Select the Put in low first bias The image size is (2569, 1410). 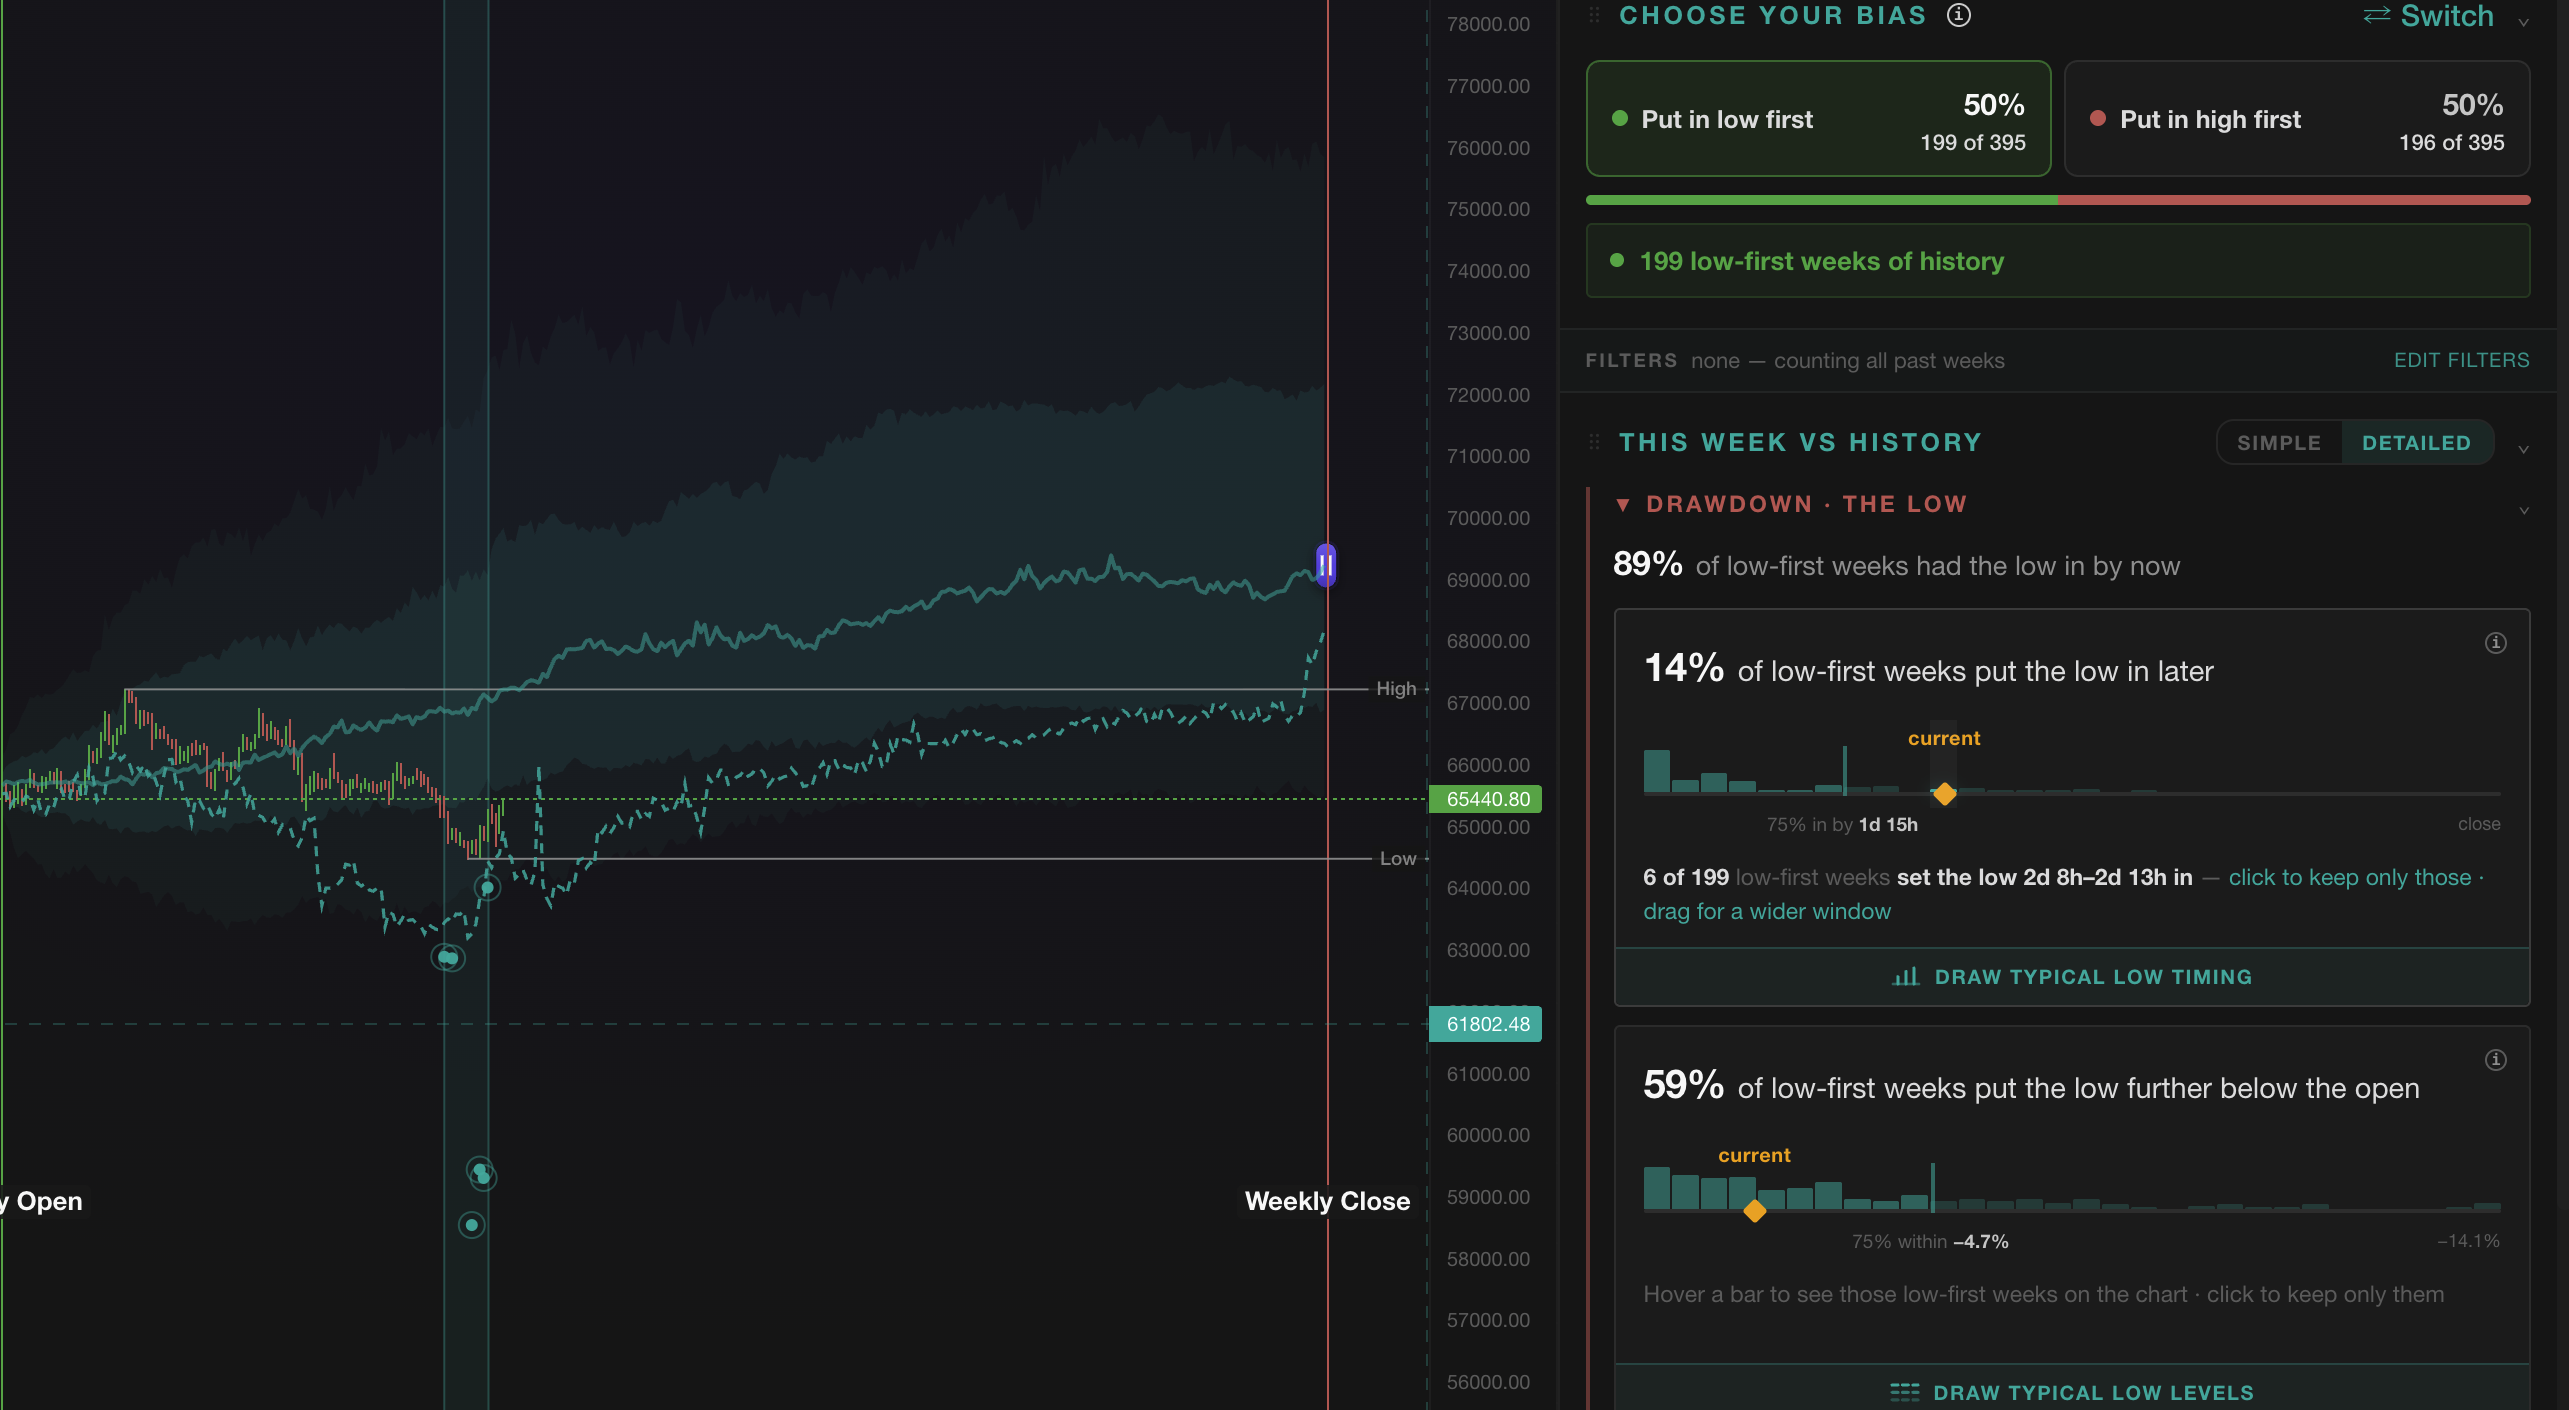click(1818, 119)
